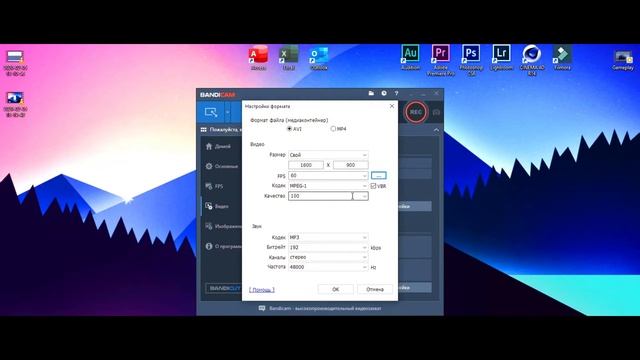Screen dimensions: 640x360
Task: Switch to the FPS tab in Bandicam sidebar
Action: [222, 187]
